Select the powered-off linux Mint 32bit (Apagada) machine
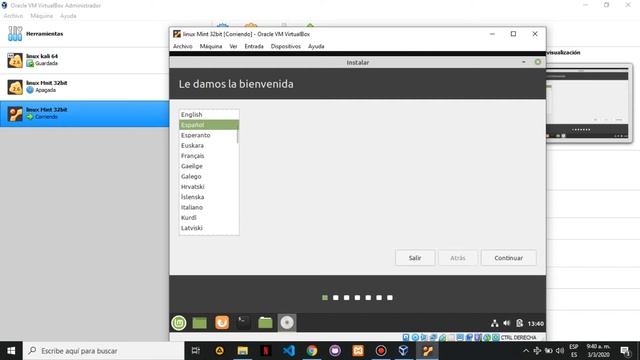This screenshot has width=640, height=360. coord(84,87)
